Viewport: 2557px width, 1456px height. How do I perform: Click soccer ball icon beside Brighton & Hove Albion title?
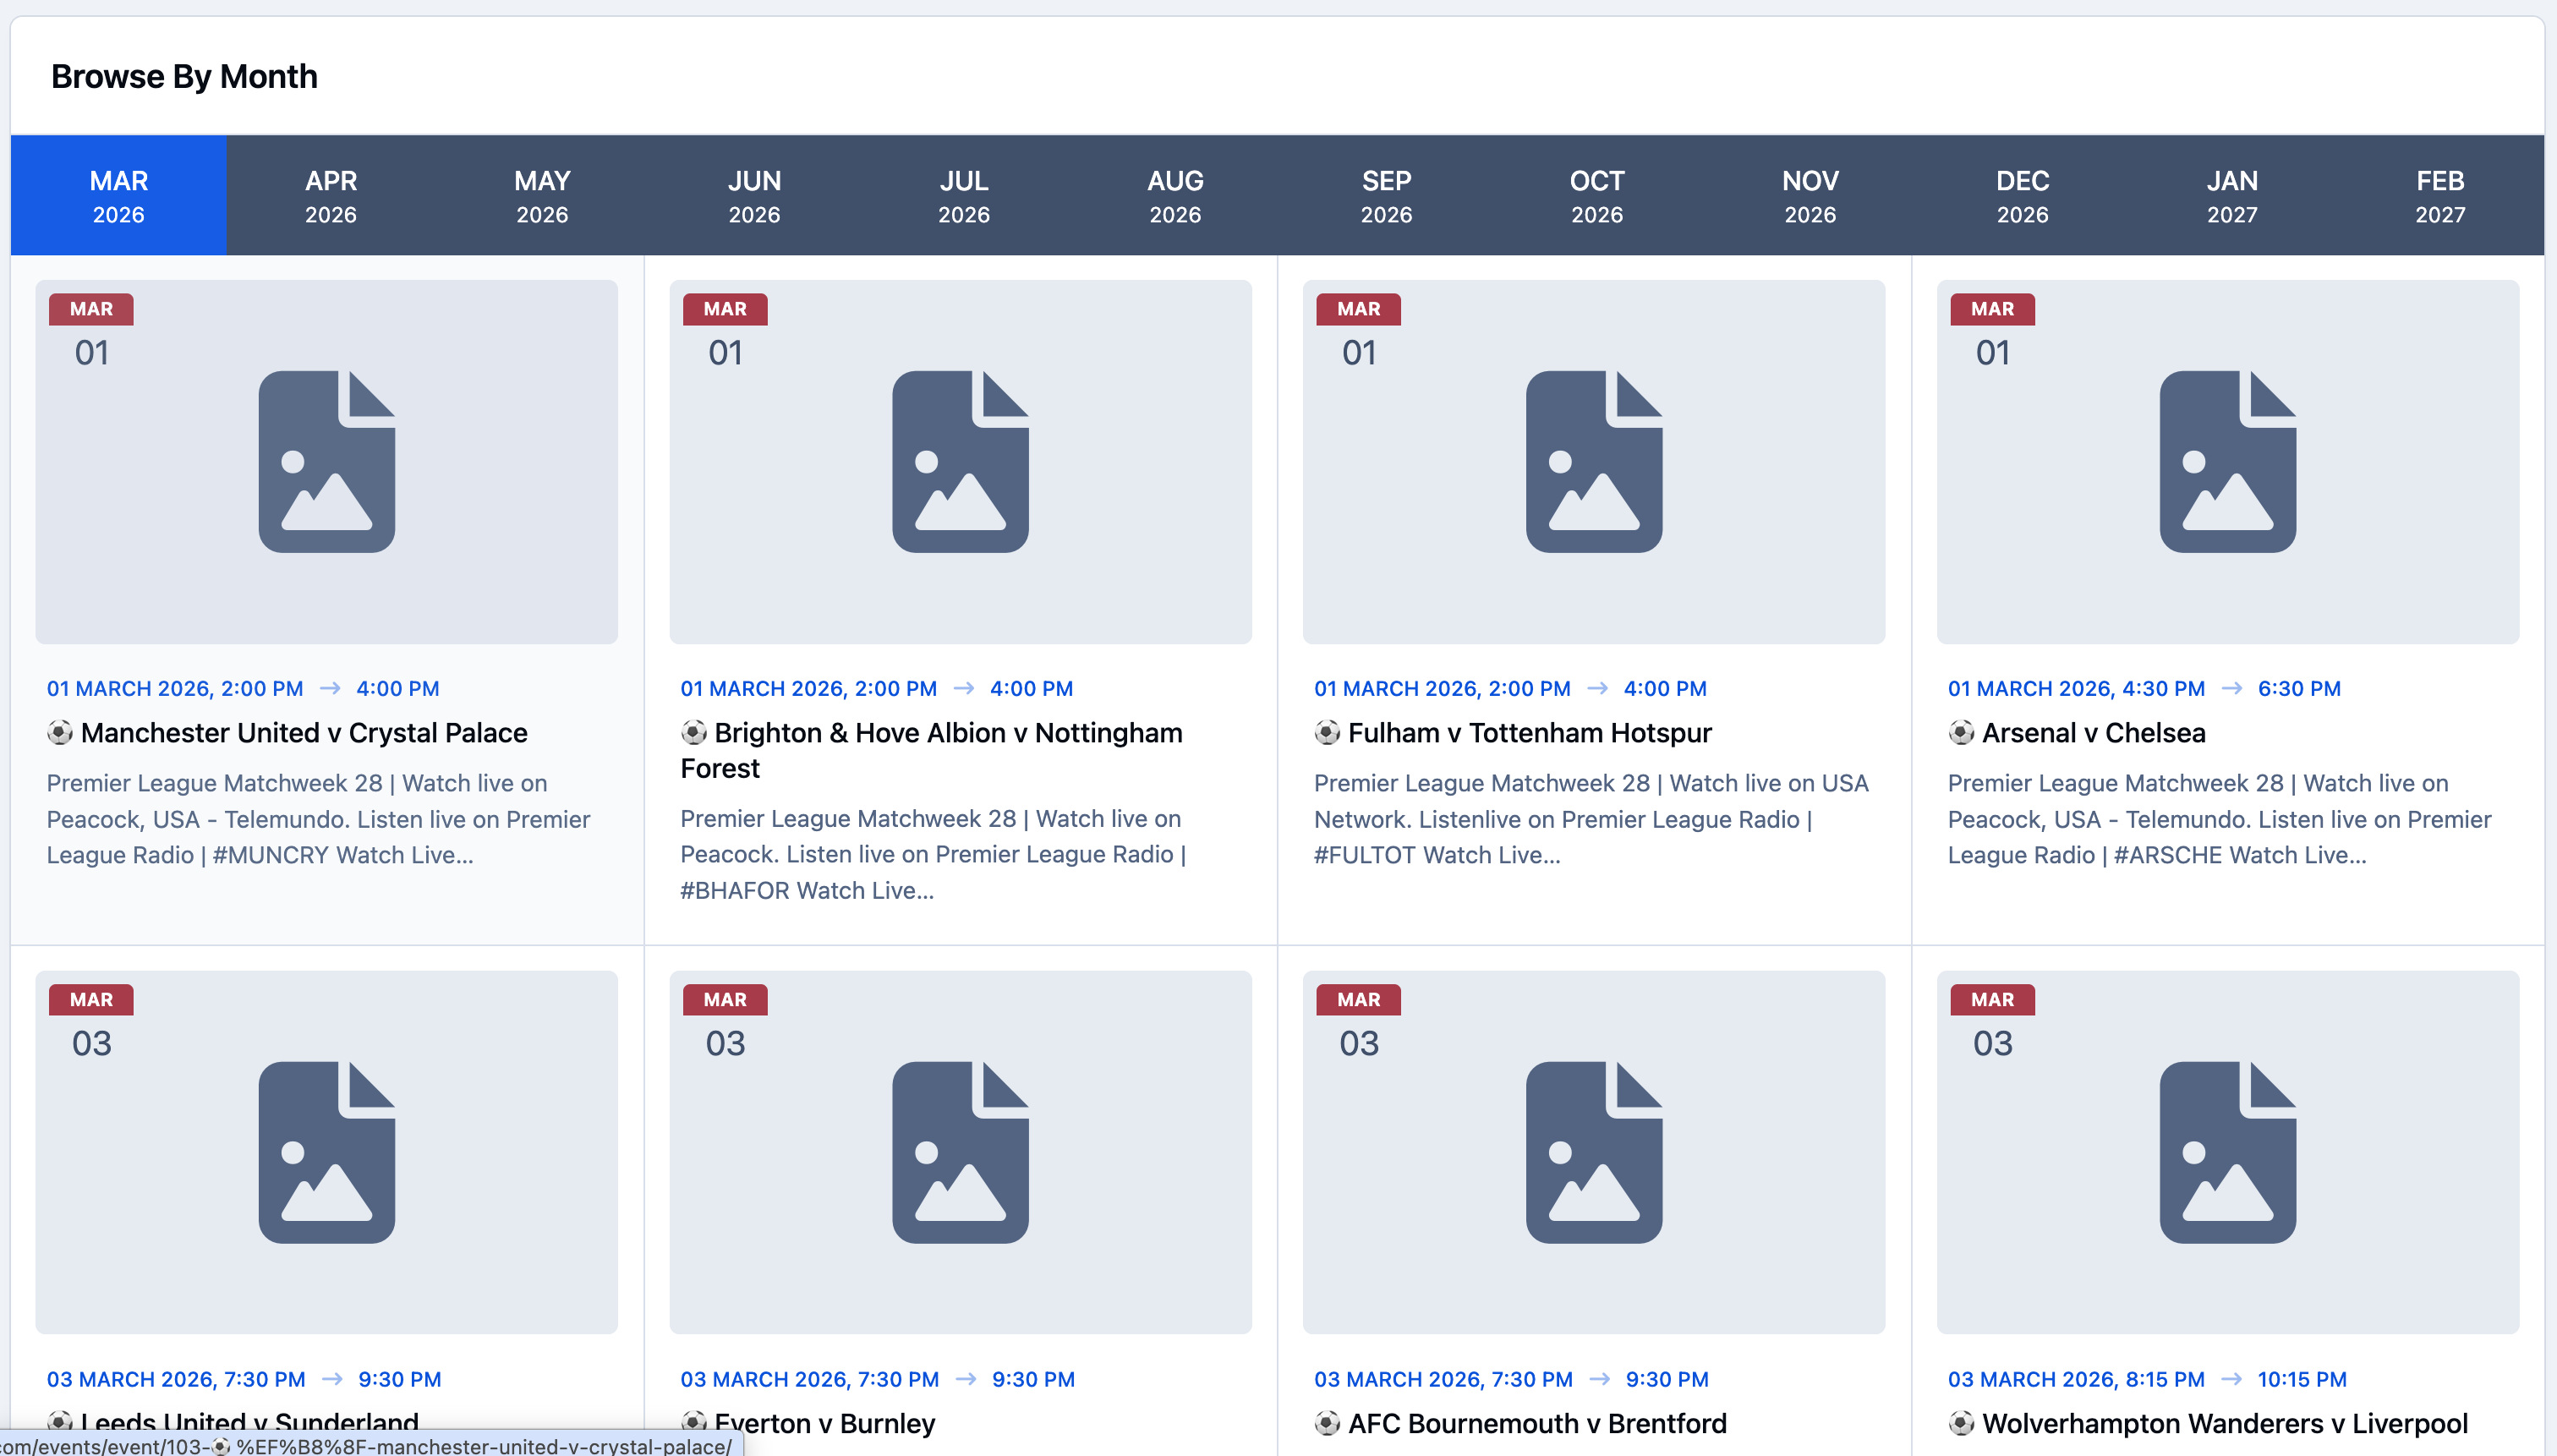694,733
